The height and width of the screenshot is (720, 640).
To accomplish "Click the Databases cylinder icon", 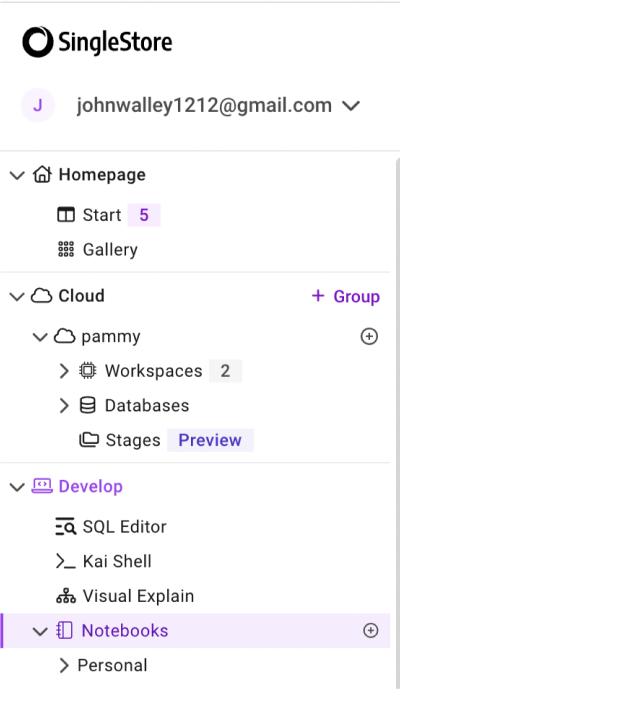I will [88, 406].
